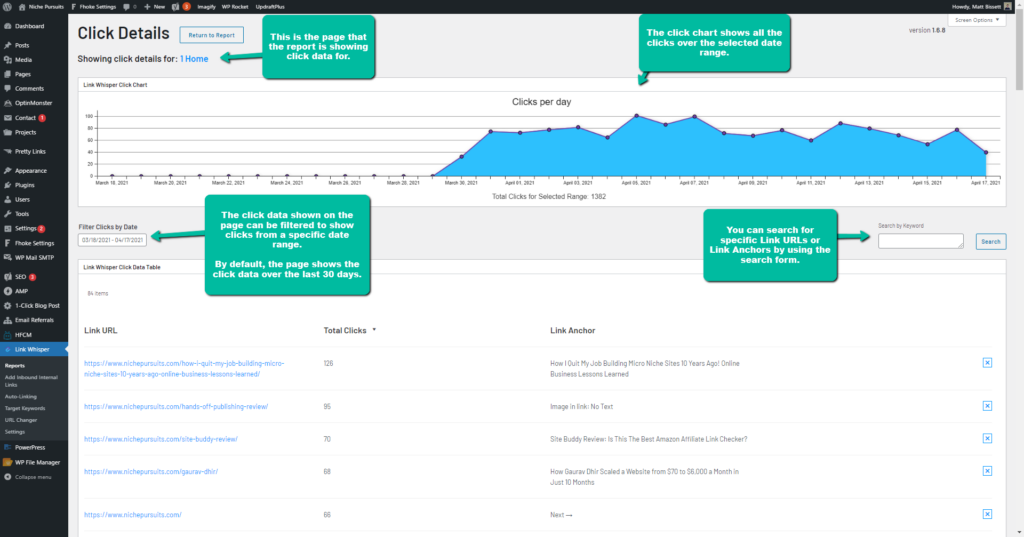Open URL Changer submenu item
This screenshot has height=537, width=1024.
21,420
